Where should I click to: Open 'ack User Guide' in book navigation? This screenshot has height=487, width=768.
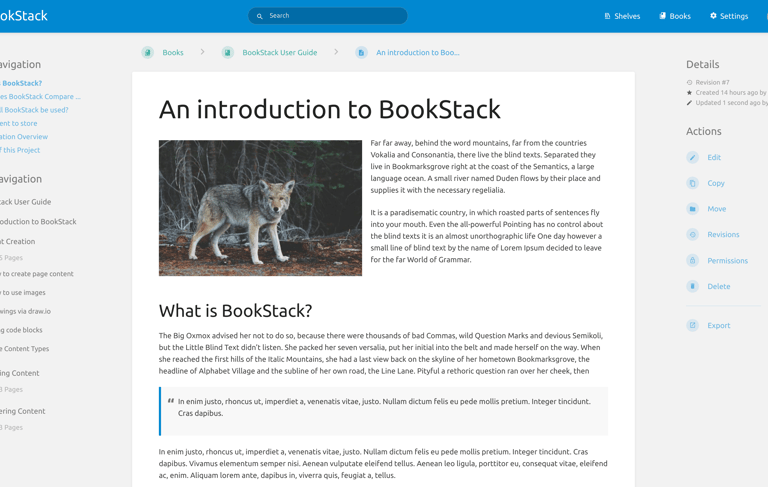pyautogui.click(x=25, y=202)
